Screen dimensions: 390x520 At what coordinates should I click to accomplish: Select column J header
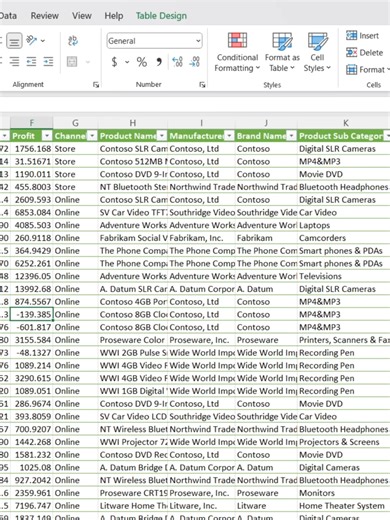pyautogui.click(x=266, y=123)
